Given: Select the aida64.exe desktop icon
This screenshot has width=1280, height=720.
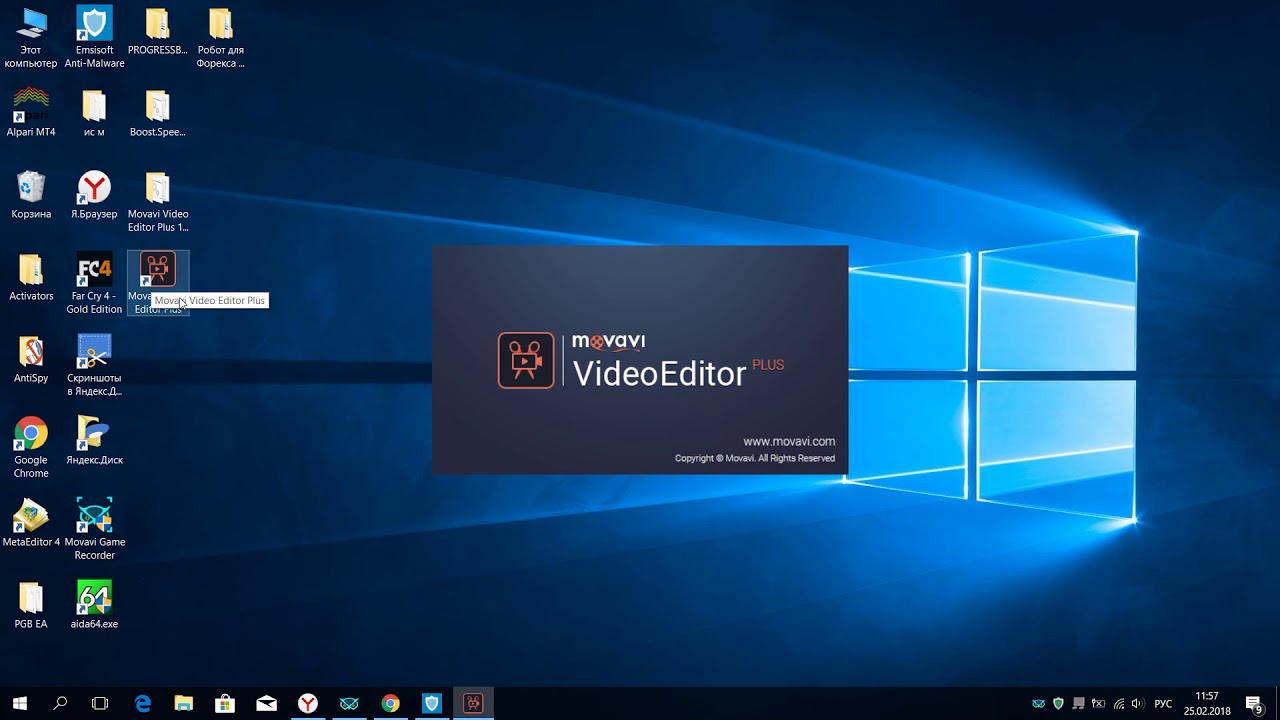Looking at the screenshot, I should coord(94,605).
